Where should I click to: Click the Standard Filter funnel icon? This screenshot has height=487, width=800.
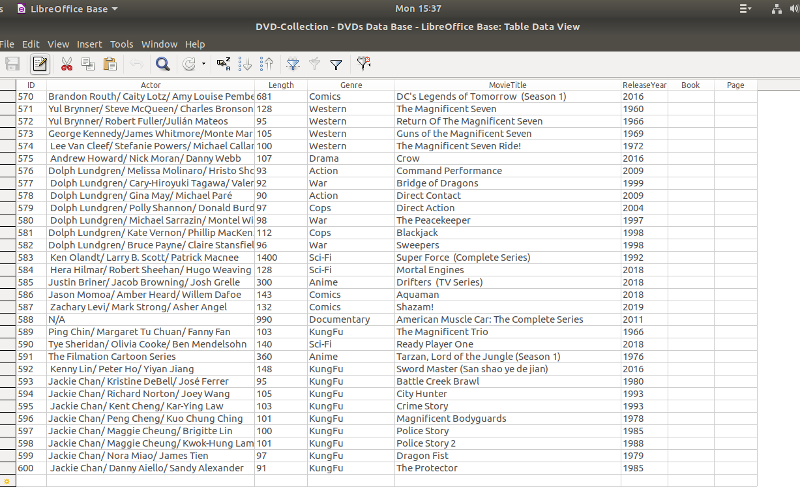click(x=336, y=64)
